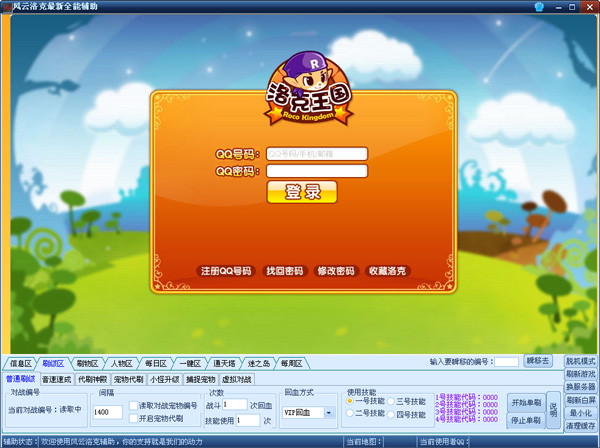Select the 虚拟对战 sub-tab
Viewport: 600px width, 448px height.
(x=236, y=379)
